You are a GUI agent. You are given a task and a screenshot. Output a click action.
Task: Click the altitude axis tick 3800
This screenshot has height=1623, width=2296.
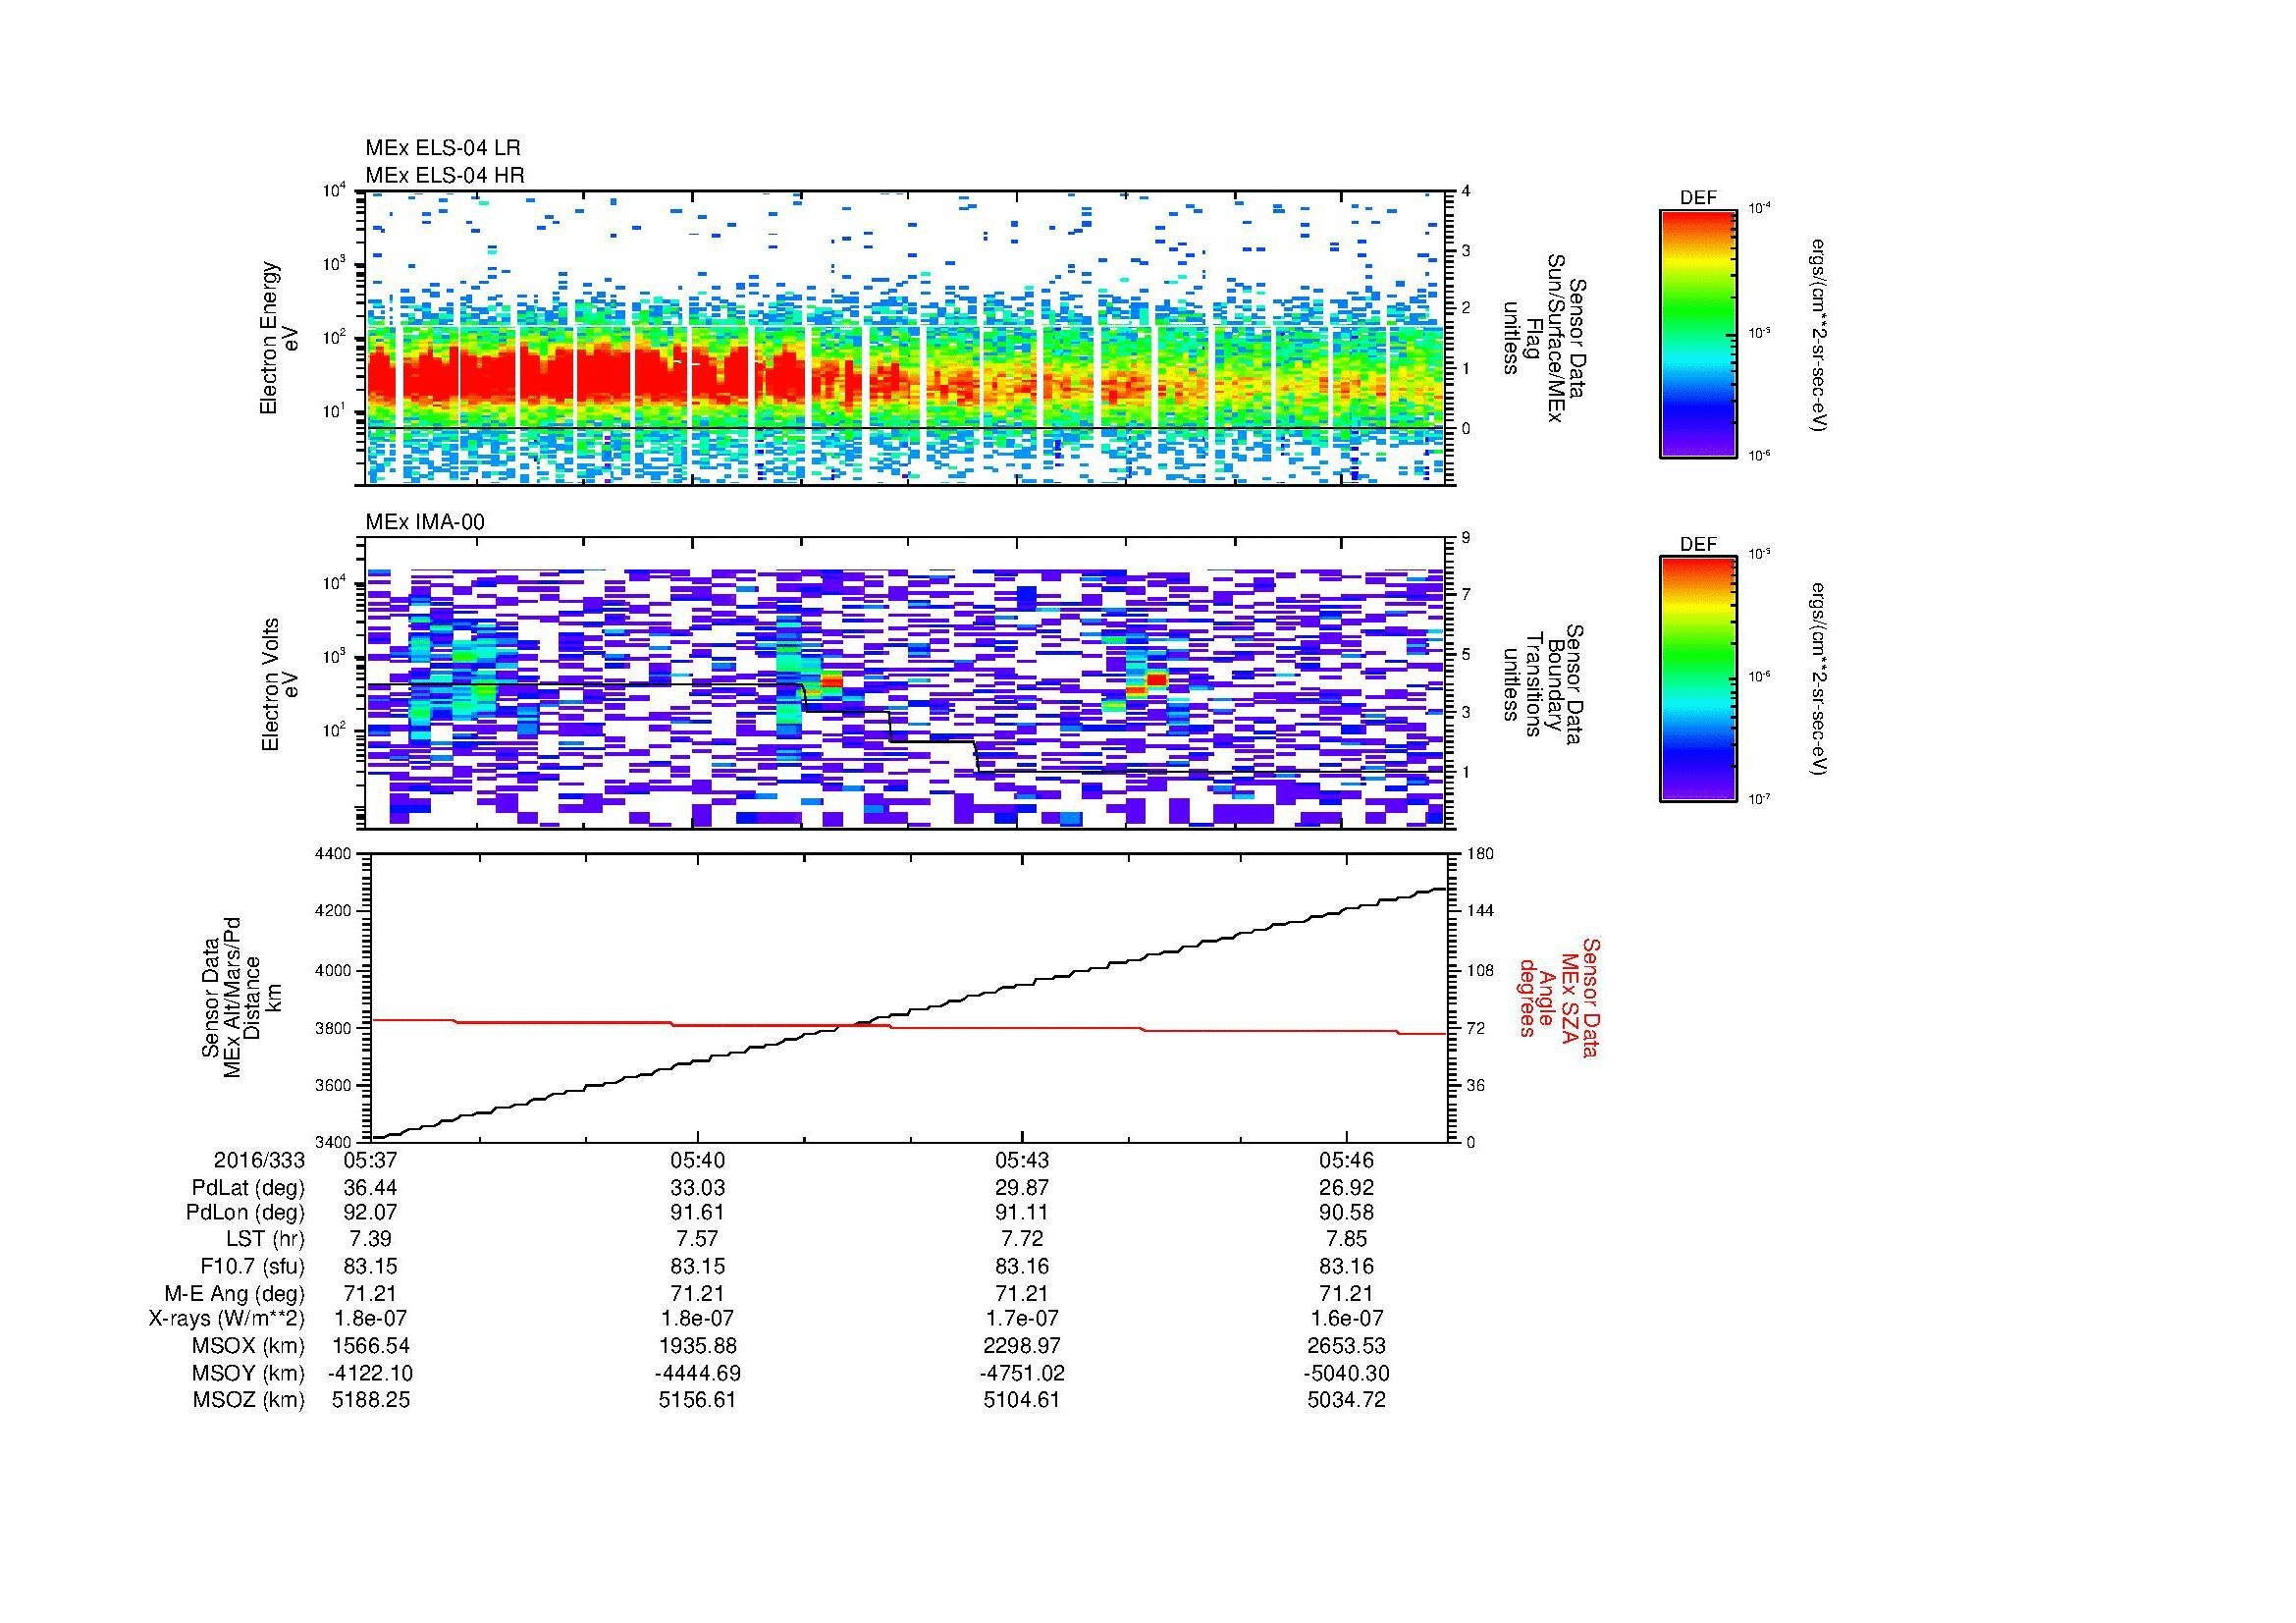335,1028
